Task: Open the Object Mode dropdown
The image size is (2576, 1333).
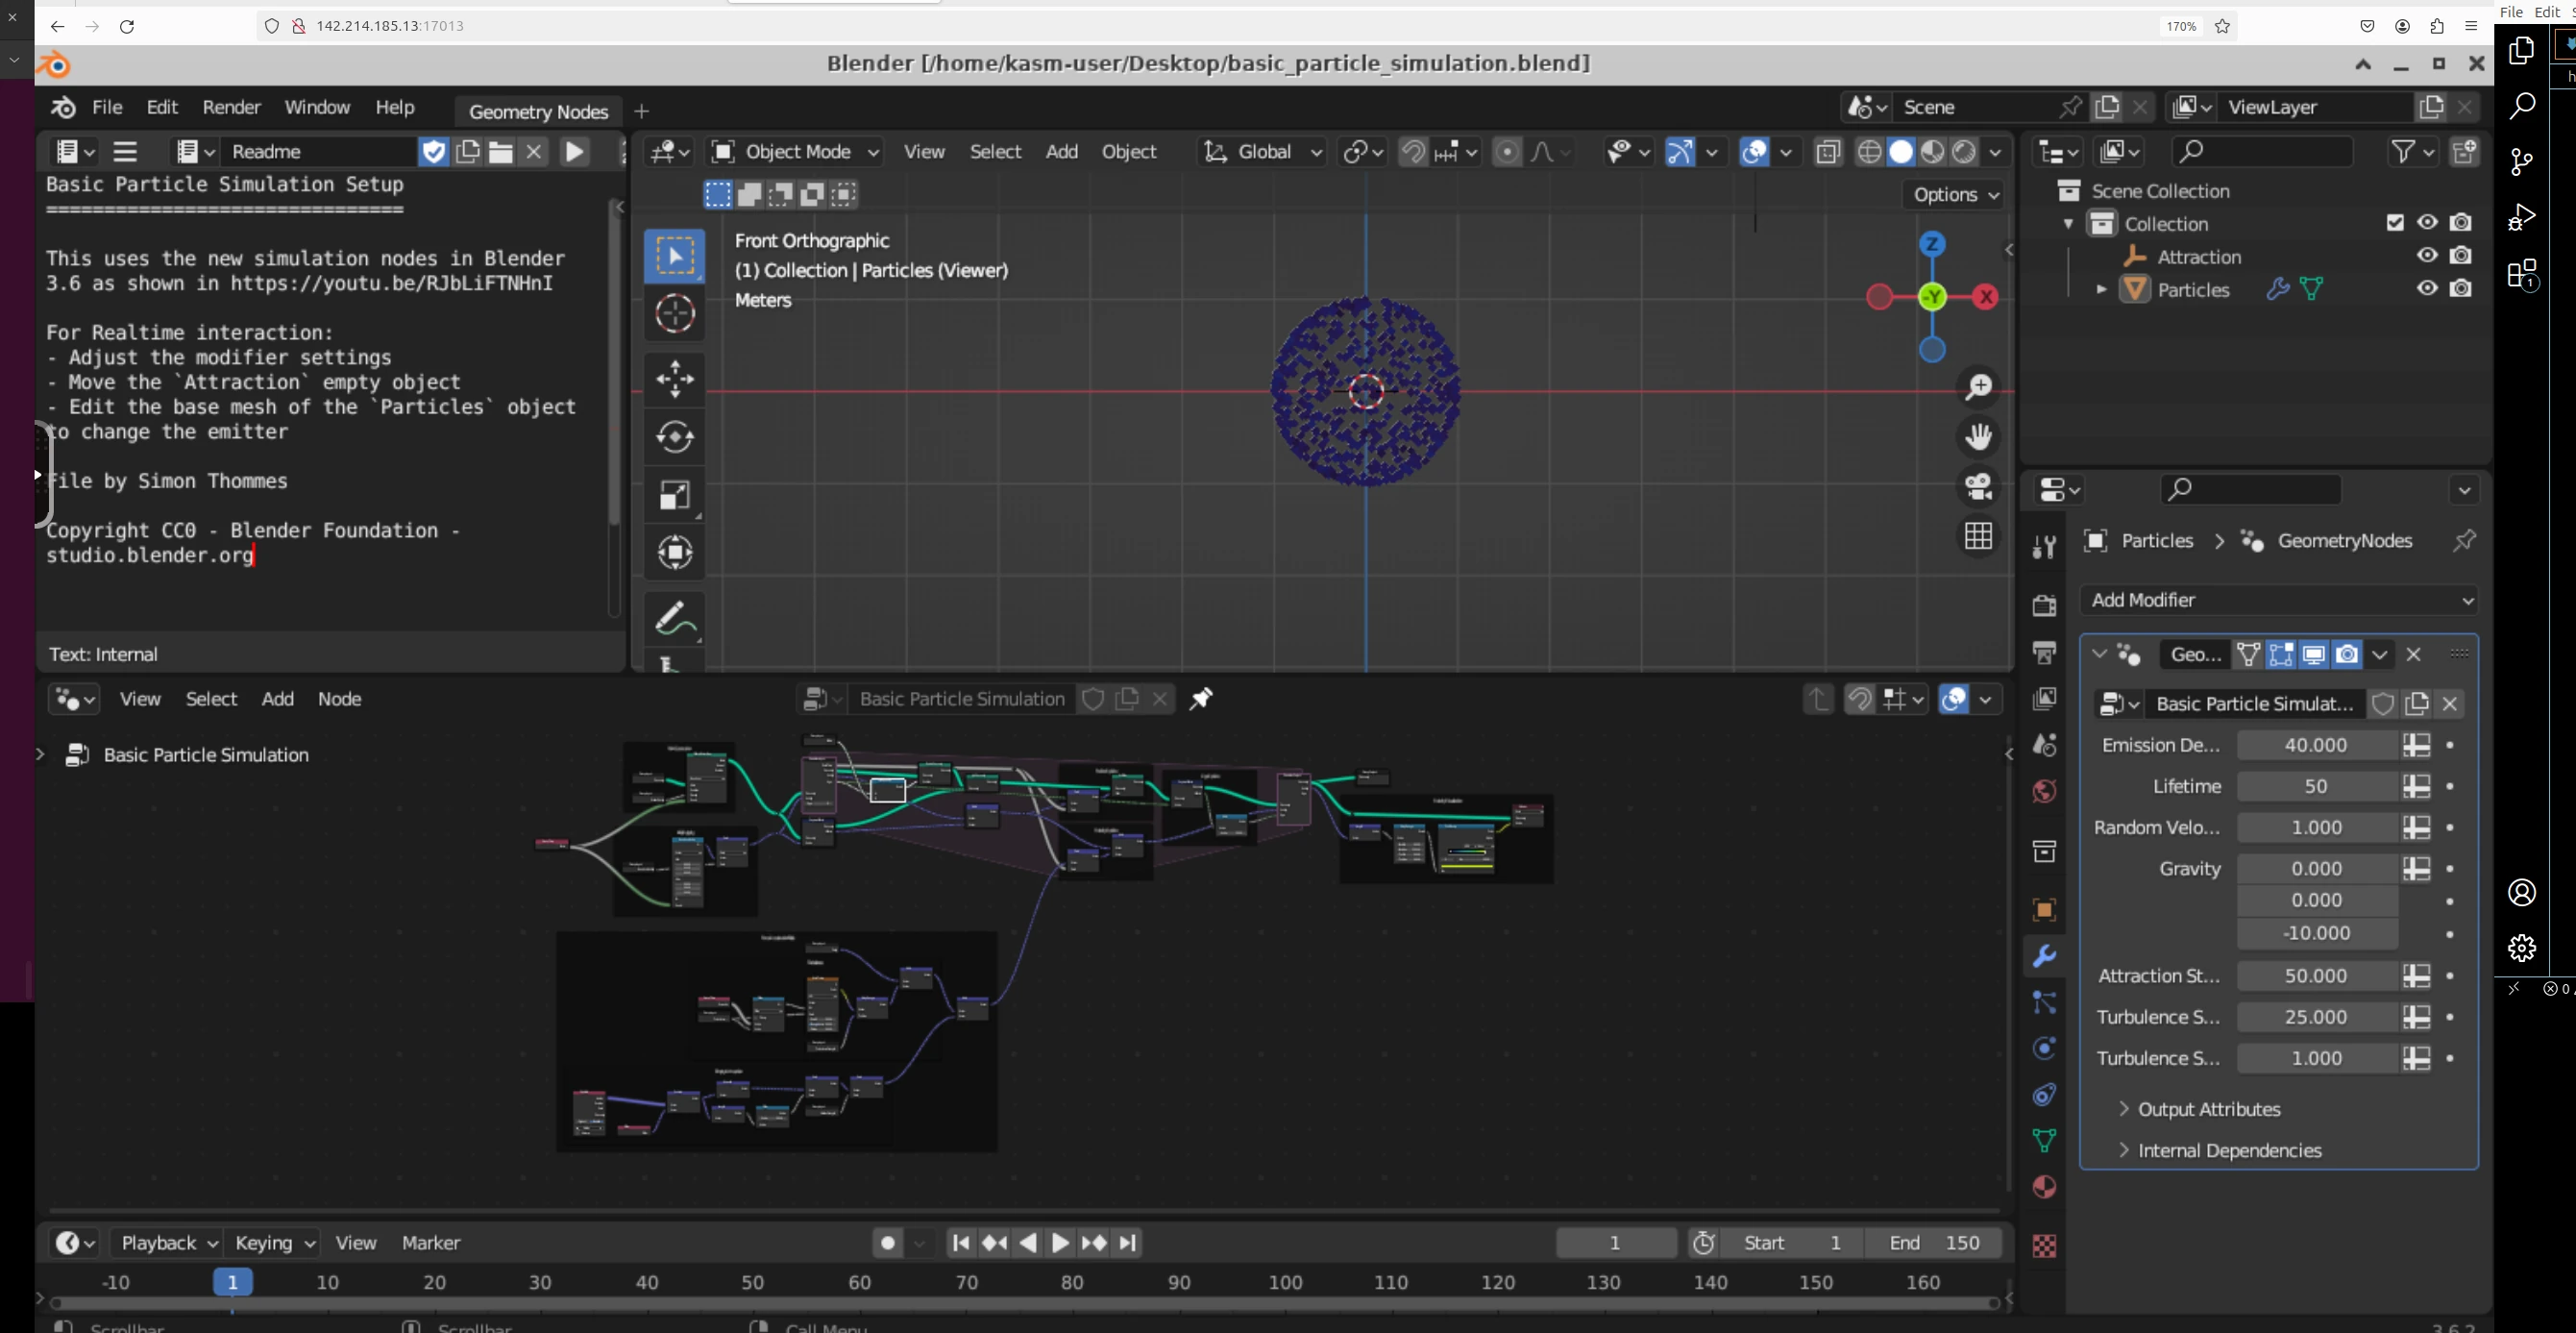Action: [x=795, y=151]
